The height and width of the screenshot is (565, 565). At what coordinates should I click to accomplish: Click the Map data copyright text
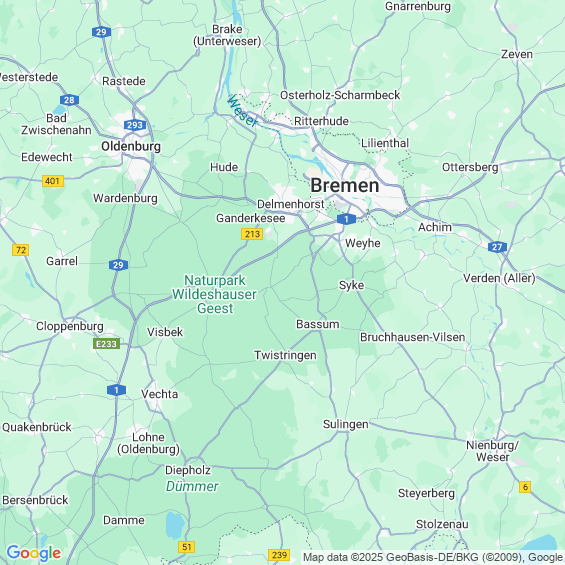(x=433, y=557)
